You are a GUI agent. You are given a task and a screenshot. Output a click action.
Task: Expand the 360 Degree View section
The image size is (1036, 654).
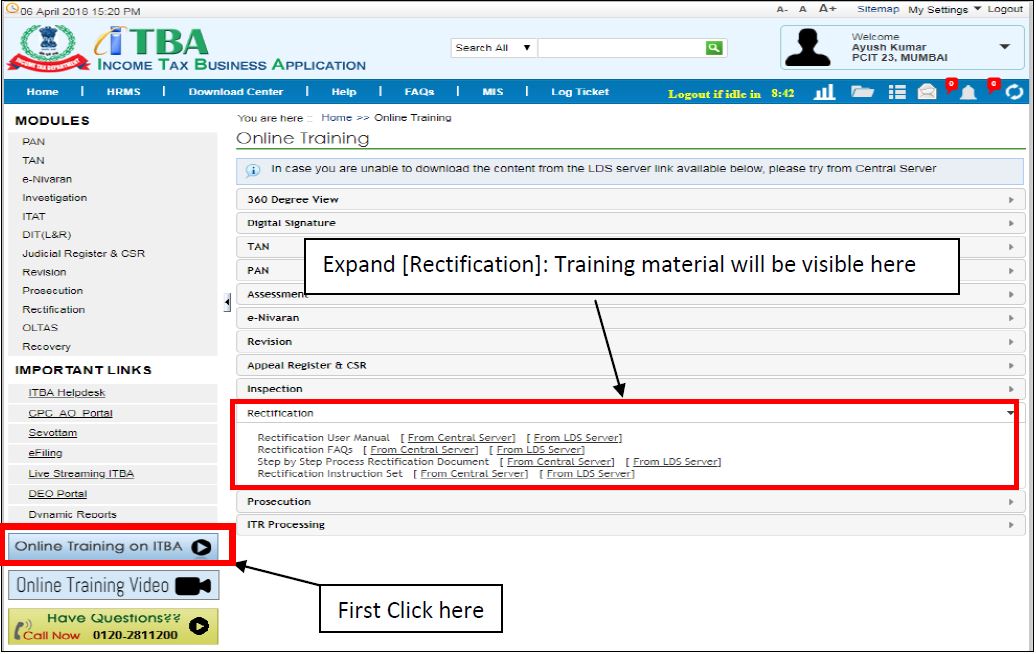(630, 200)
